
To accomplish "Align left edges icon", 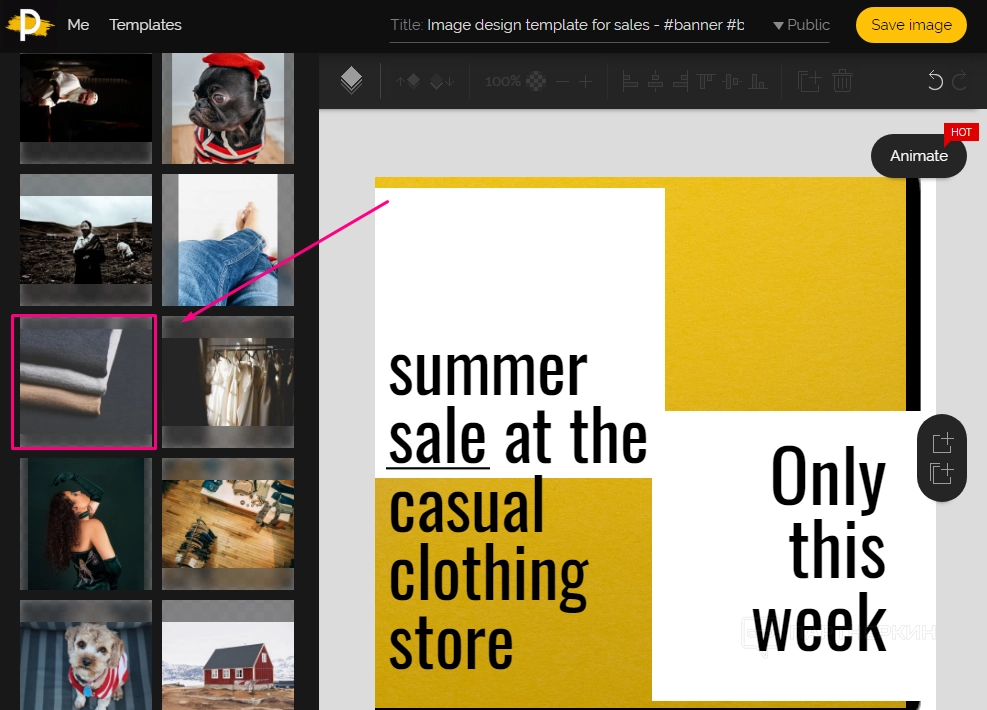I will coord(630,81).
